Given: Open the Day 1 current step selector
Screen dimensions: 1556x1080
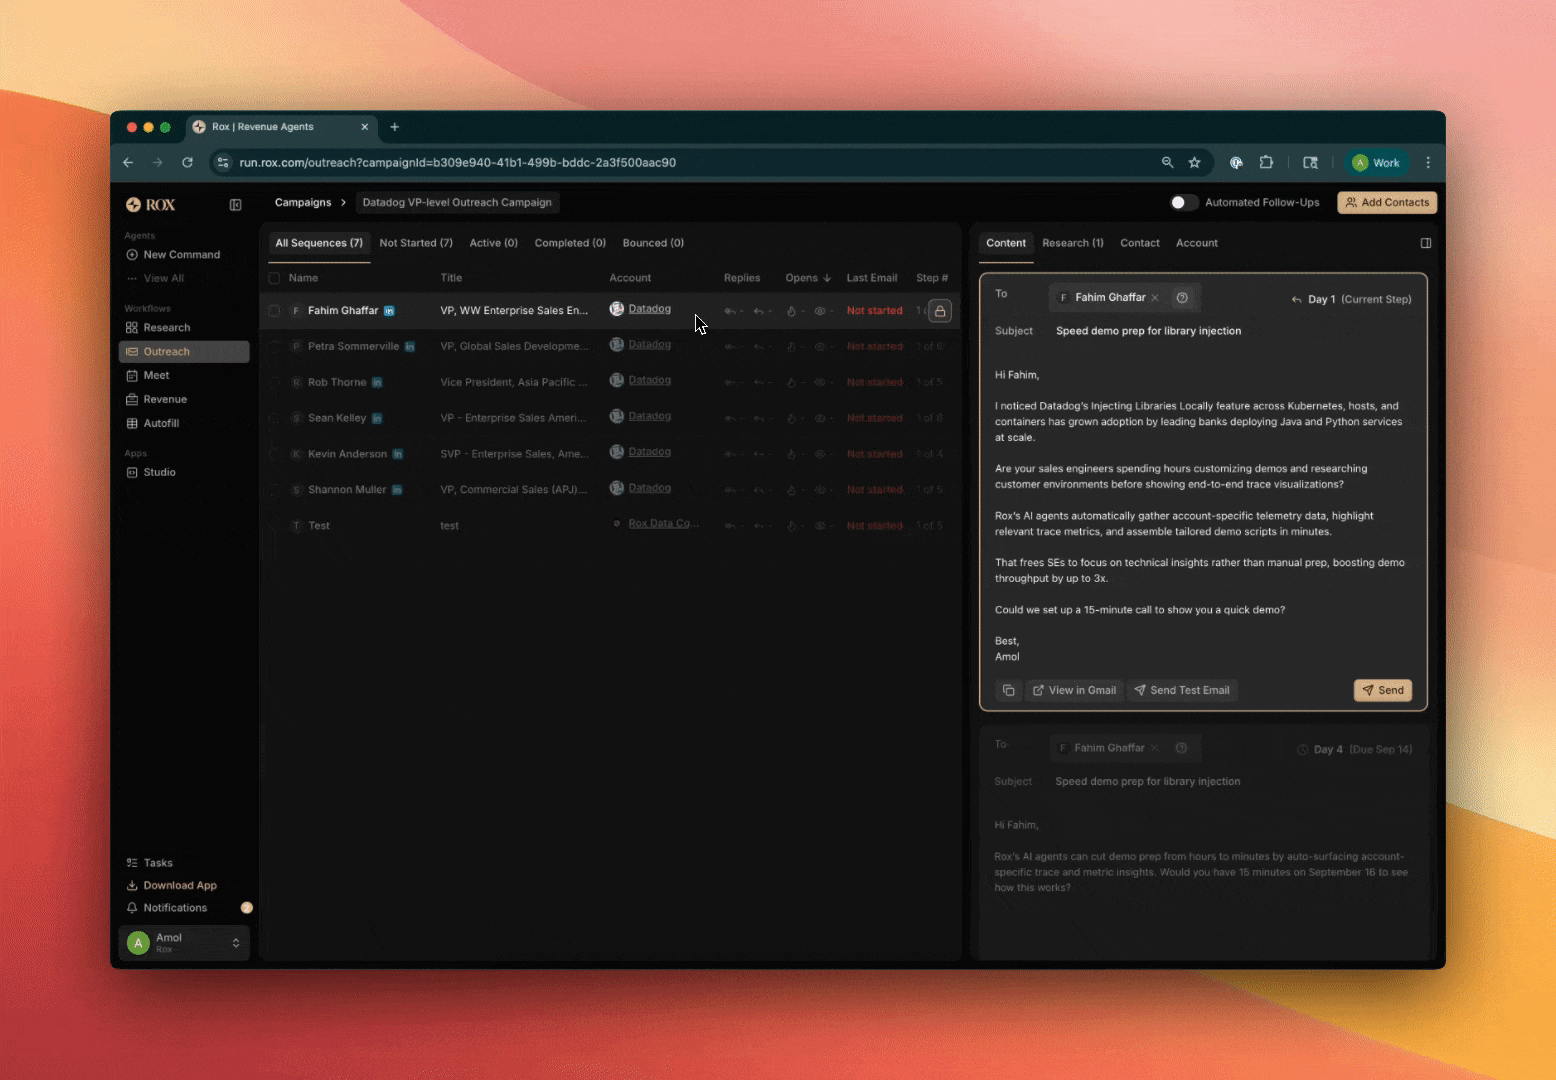Looking at the screenshot, I should tap(1351, 299).
